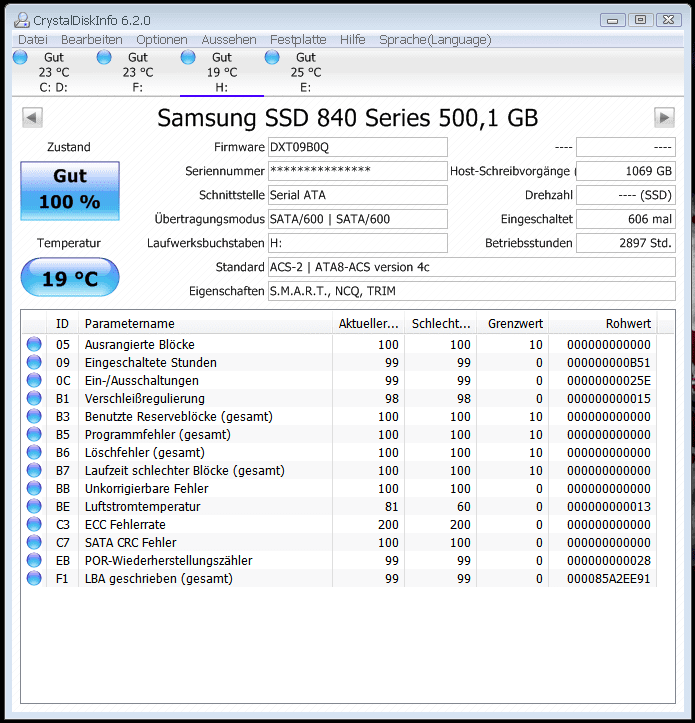Open the Sprache(Language) menu
695x723 pixels.
pos(435,40)
